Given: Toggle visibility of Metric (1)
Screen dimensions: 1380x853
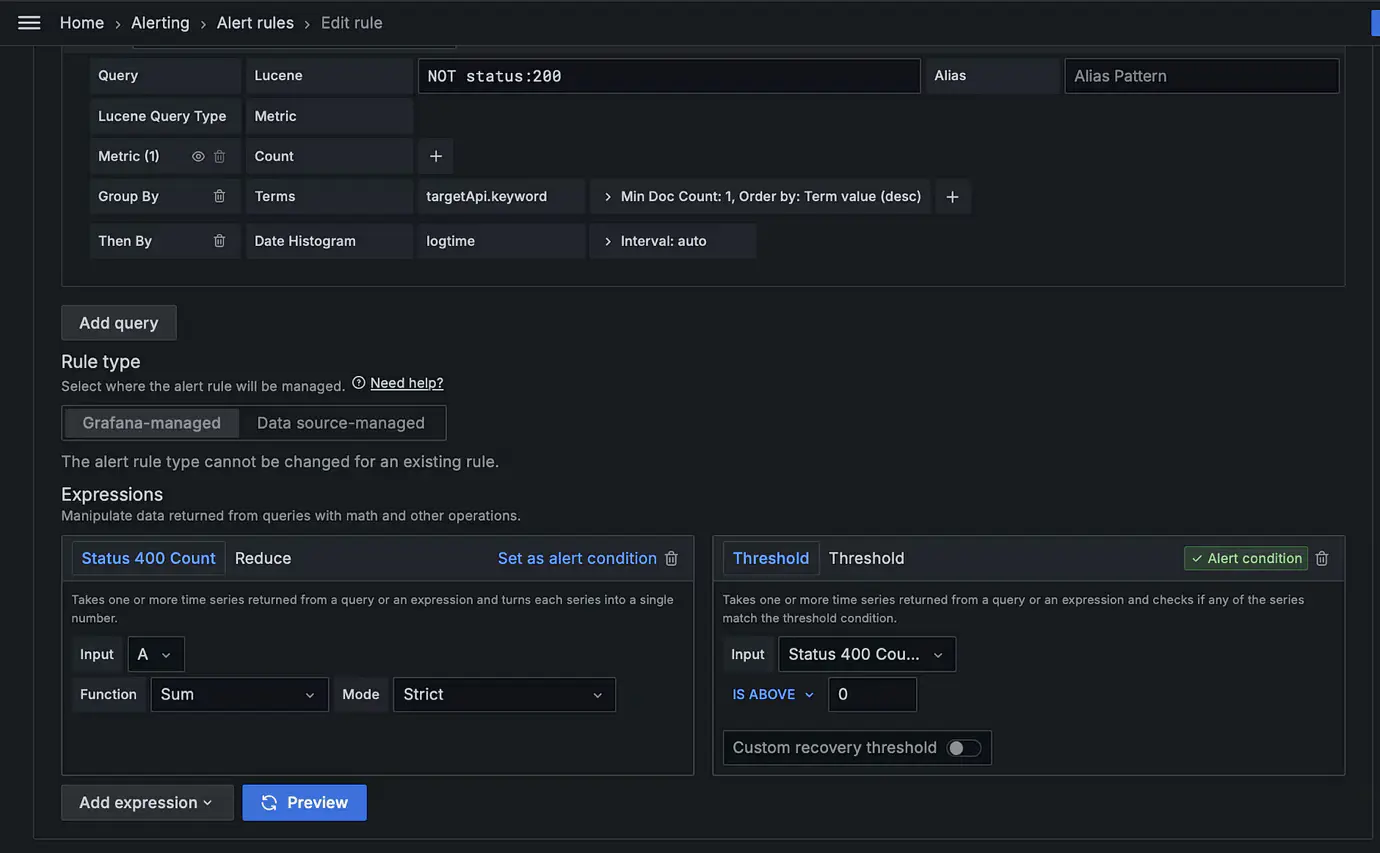Looking at the screenshot, I should (198, 156).
